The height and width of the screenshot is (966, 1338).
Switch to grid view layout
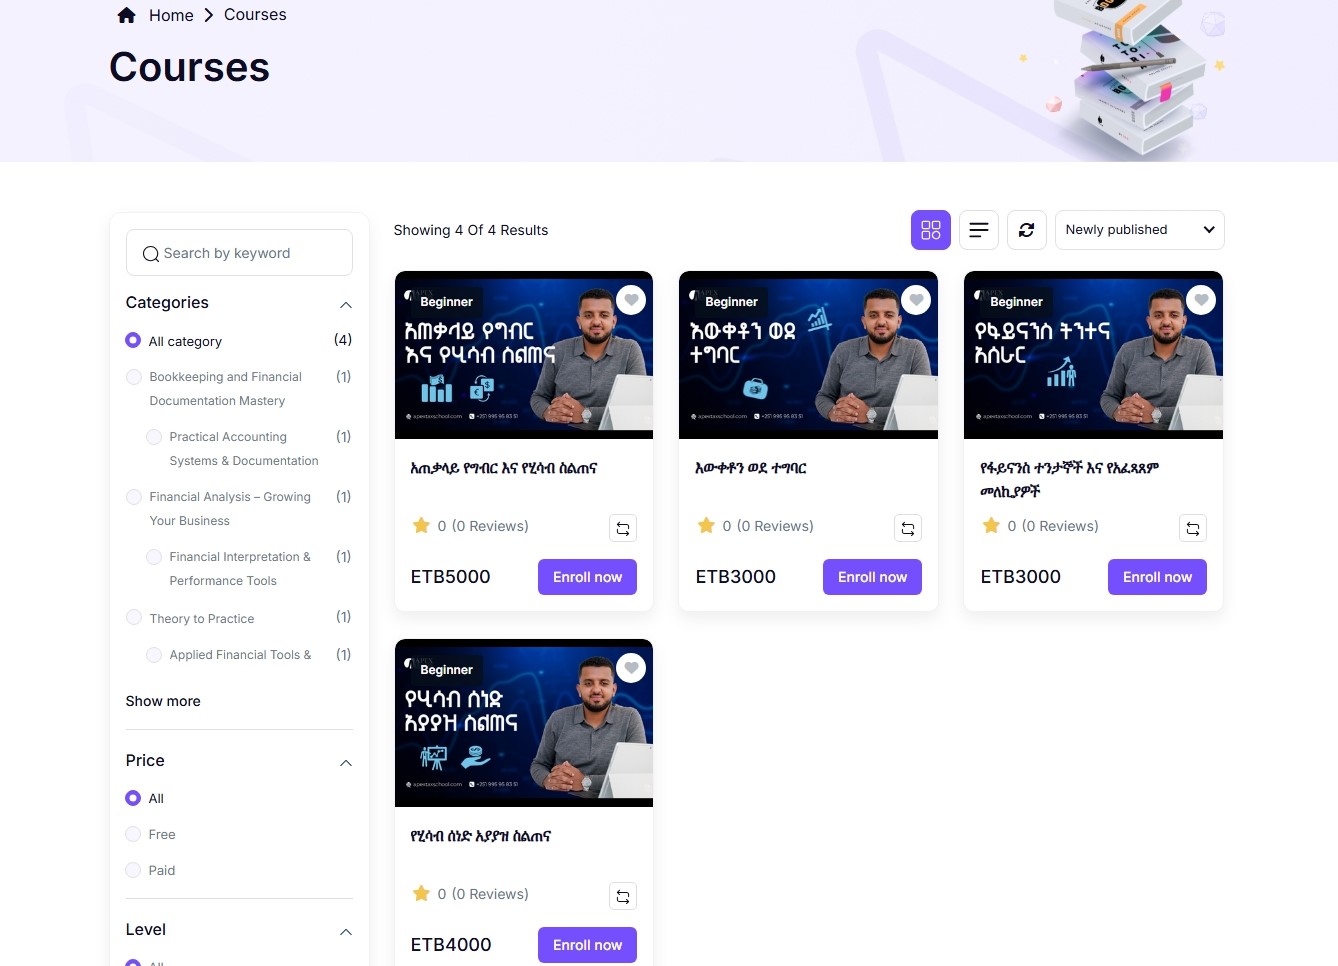pos(930,230)
